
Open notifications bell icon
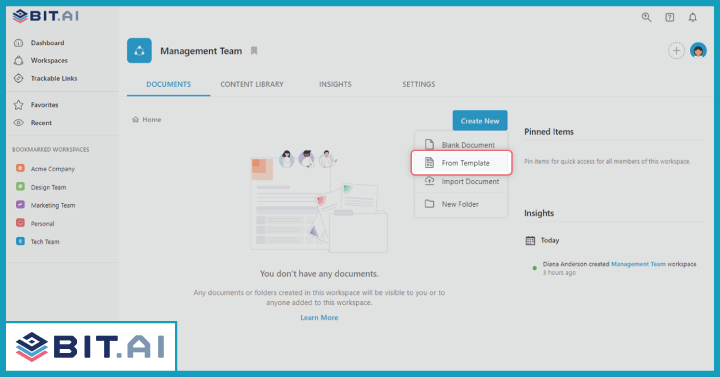692,17
